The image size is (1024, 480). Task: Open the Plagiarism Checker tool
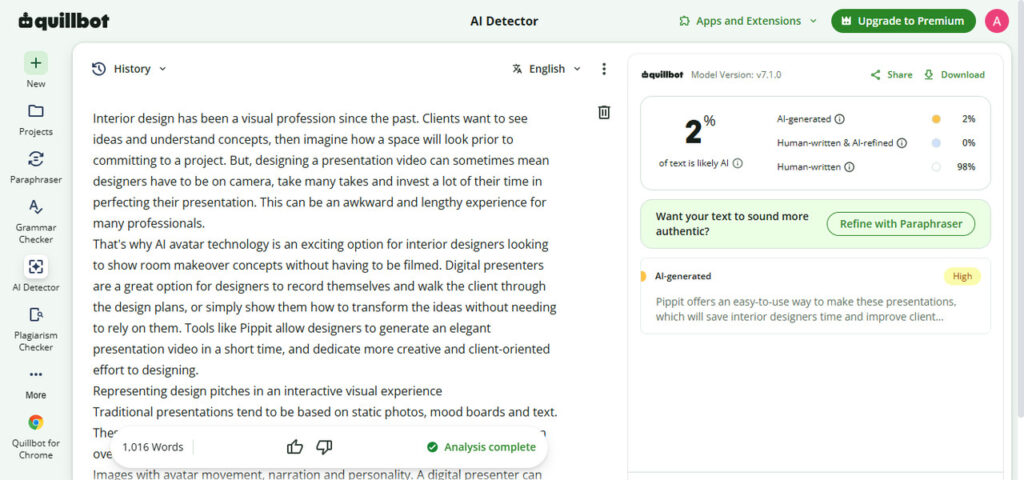36,329
